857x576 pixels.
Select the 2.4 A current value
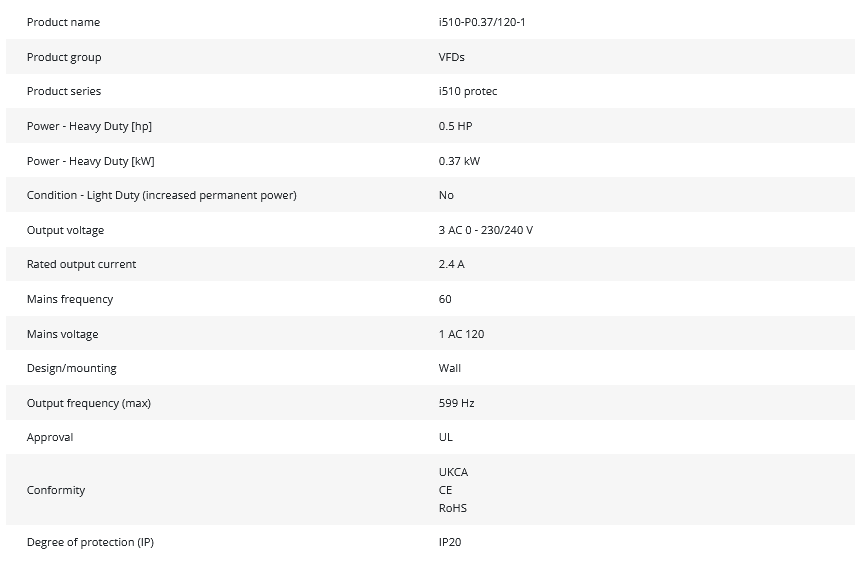(x=452, y=264)
